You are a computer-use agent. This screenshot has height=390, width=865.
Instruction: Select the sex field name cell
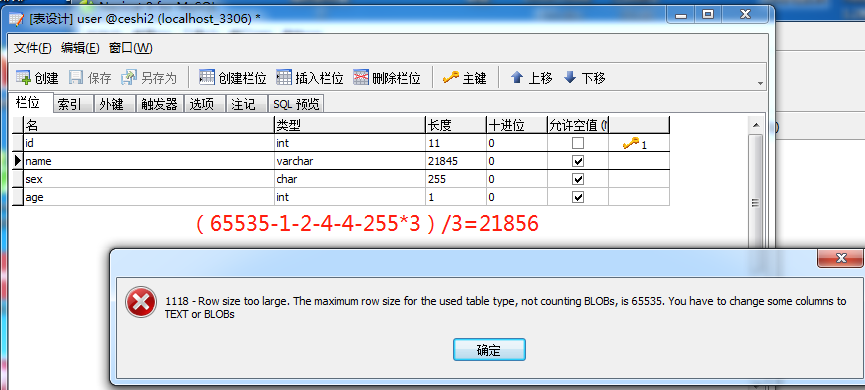(x=148, y=179)
